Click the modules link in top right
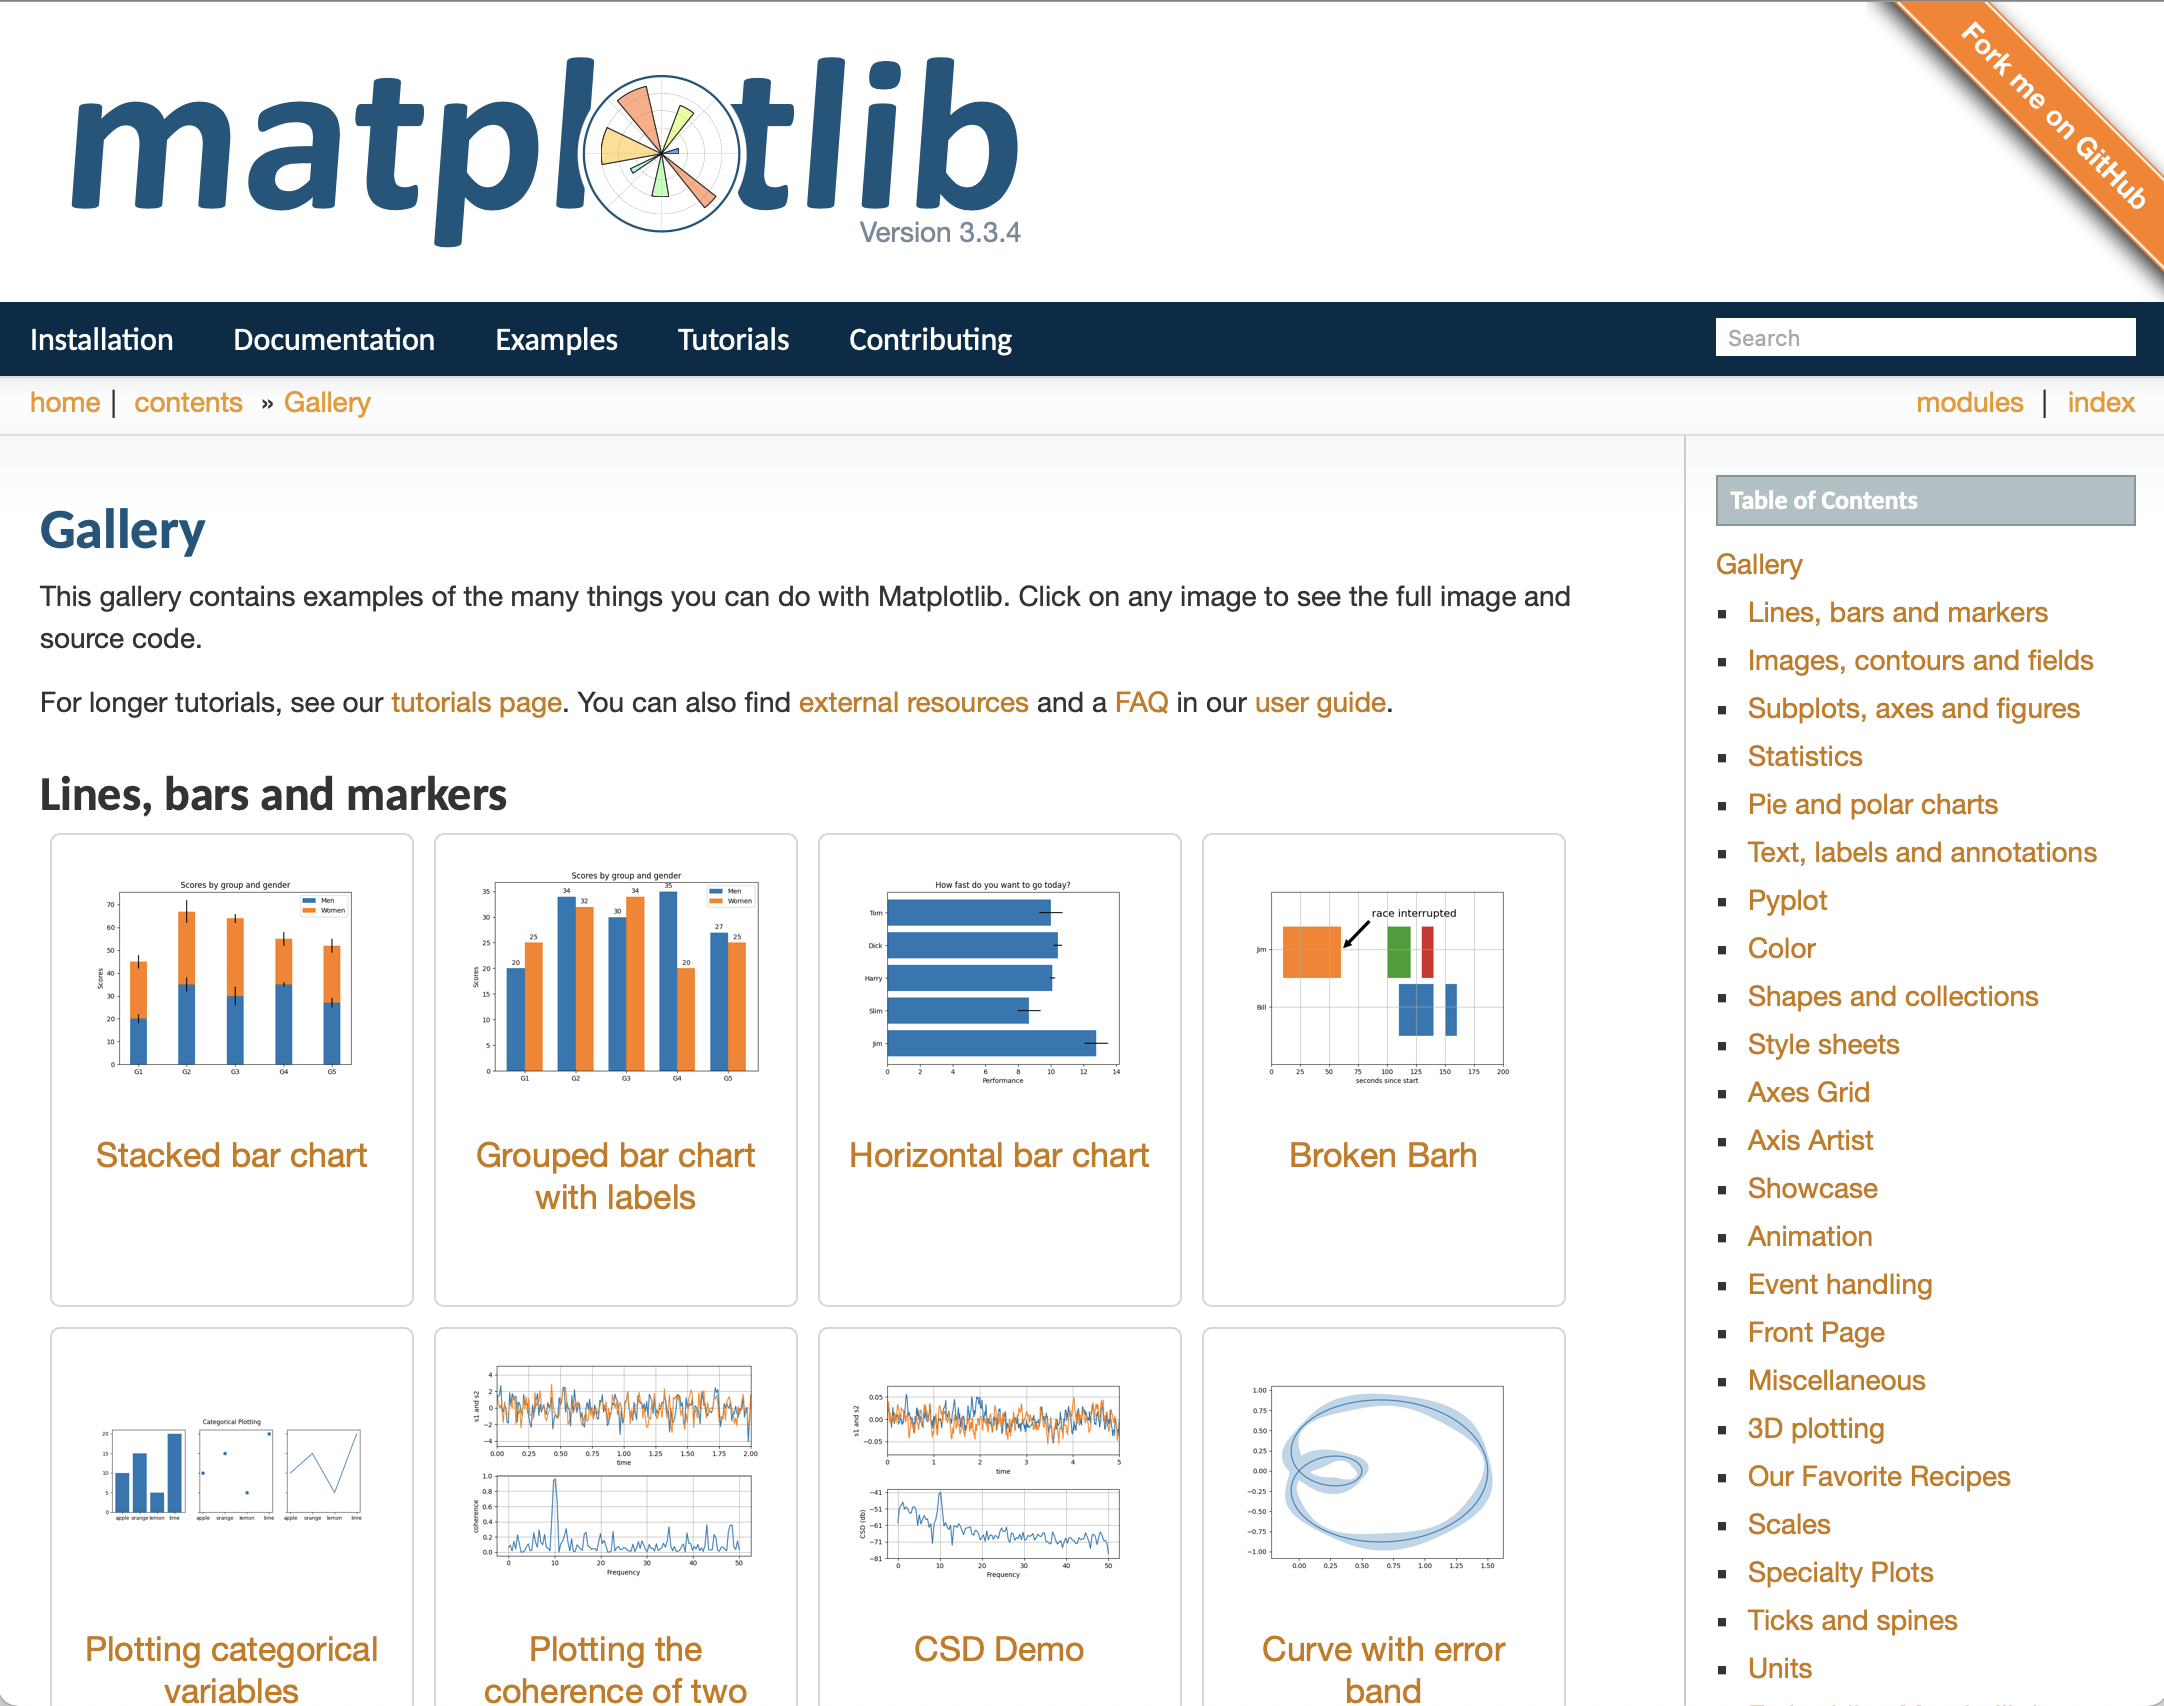The image size is (2164, 1706). 1969,402
